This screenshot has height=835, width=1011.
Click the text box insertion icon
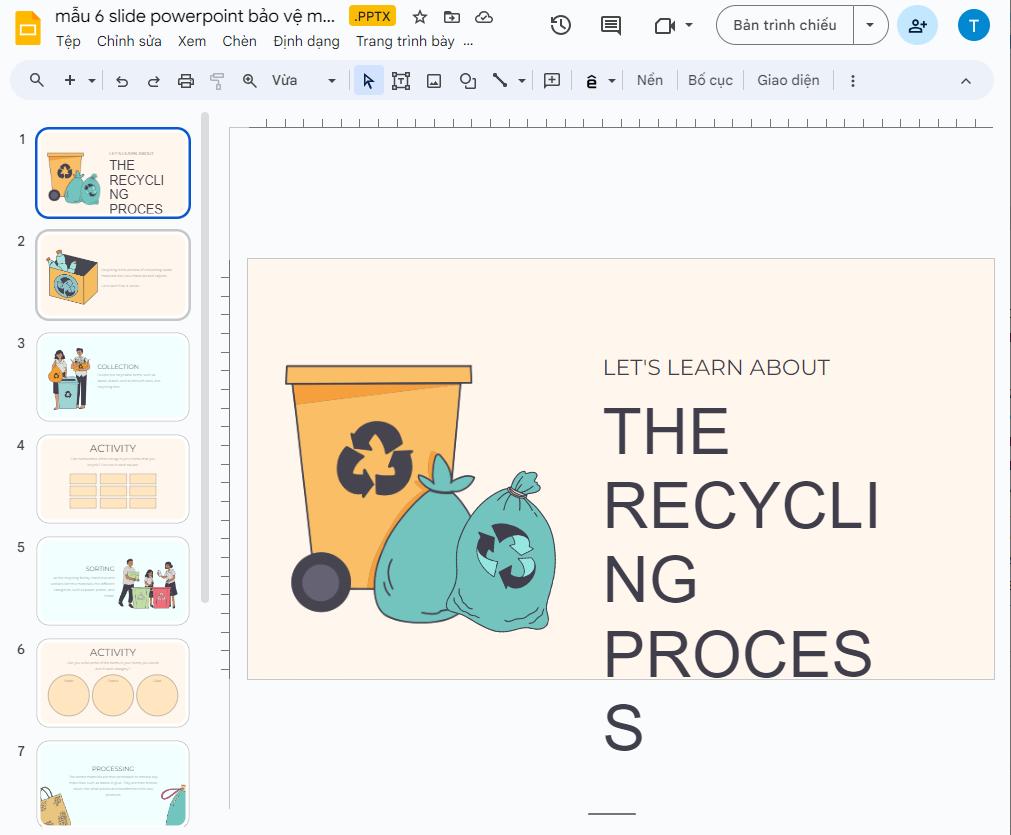click(401, 80)
